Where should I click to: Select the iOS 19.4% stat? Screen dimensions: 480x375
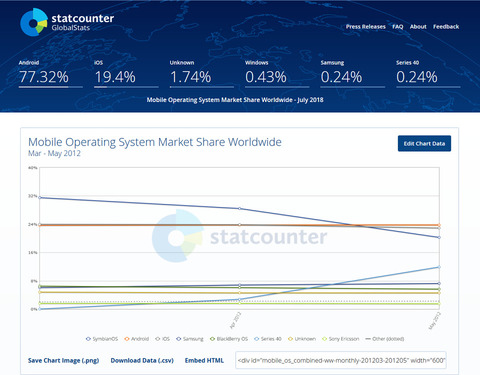pos(126,74)
